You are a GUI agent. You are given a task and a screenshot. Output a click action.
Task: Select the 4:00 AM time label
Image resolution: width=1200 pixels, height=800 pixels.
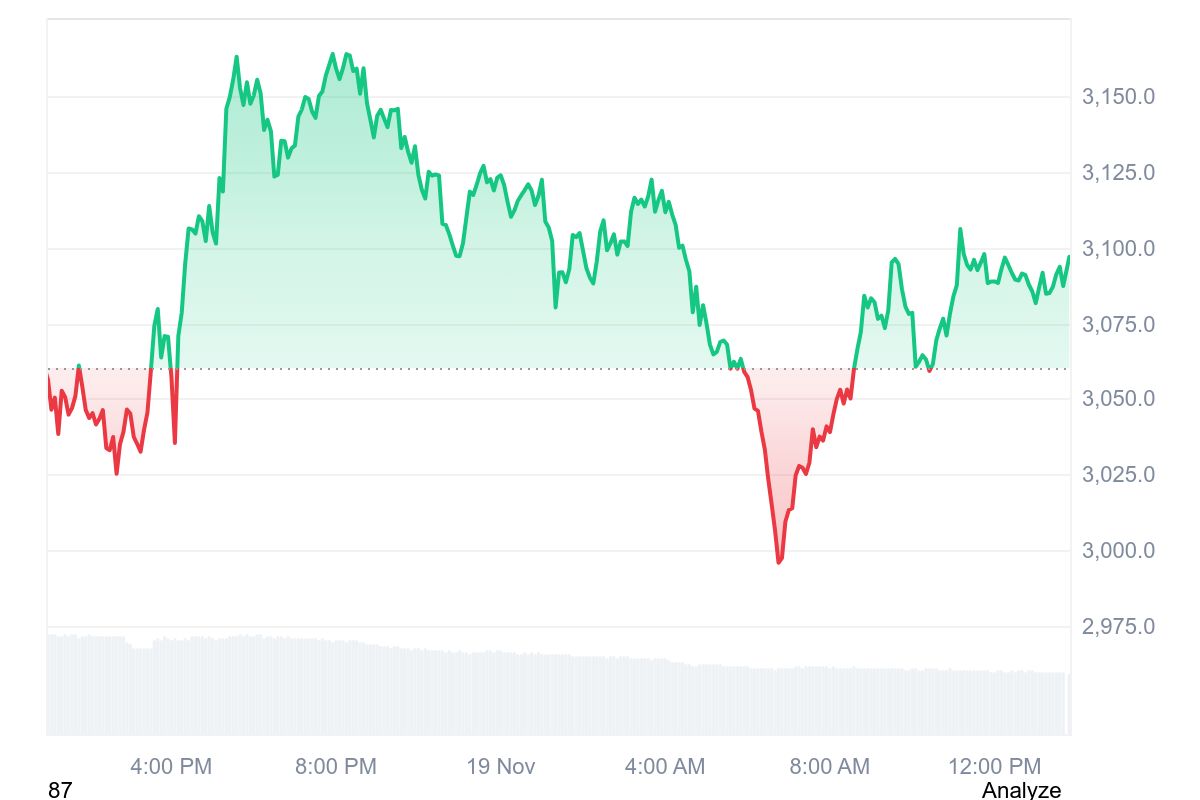click(x=665, y=767)
